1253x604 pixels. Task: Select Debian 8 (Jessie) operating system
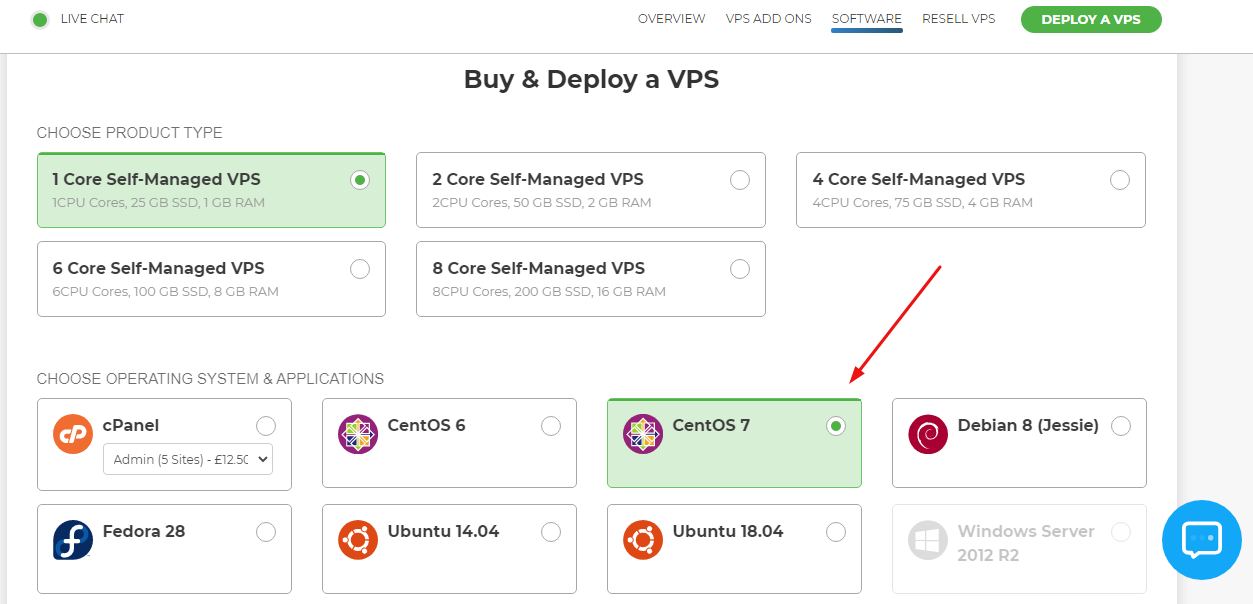point(1120,425)
